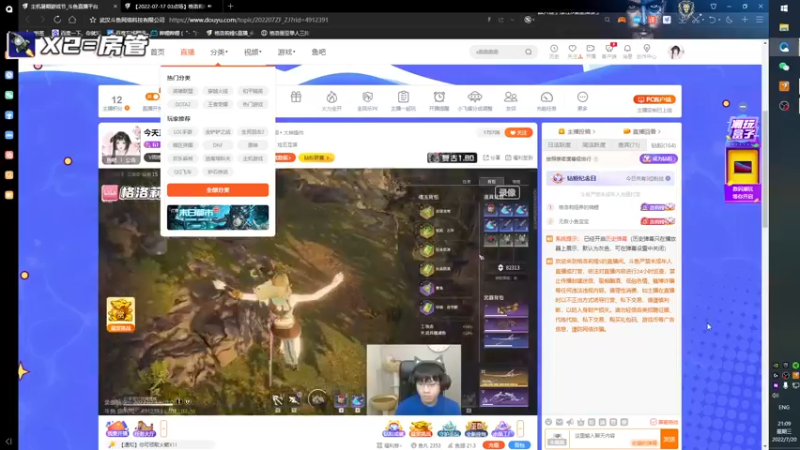Click the megaphone icon in chat toolbar
The image size is (800, 450).
pyautogui.click(x=570, y=422)
